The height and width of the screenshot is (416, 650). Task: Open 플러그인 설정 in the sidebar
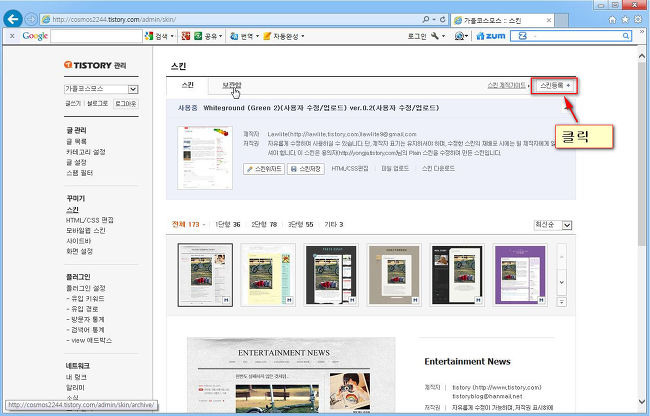pyautogui.click(x=86, y=288)
